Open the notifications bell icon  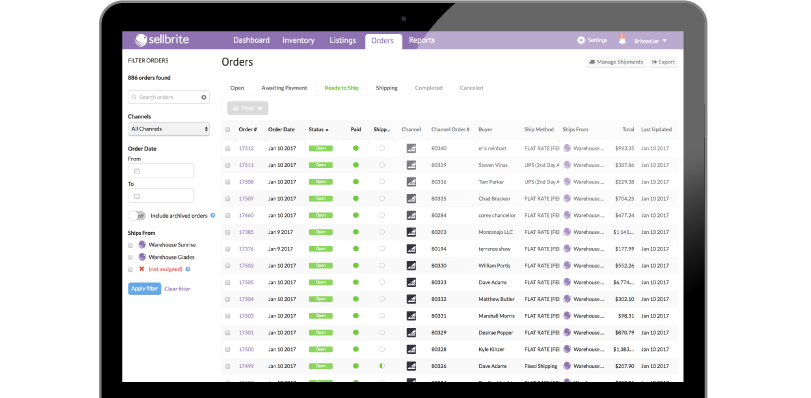coord(622,40)
